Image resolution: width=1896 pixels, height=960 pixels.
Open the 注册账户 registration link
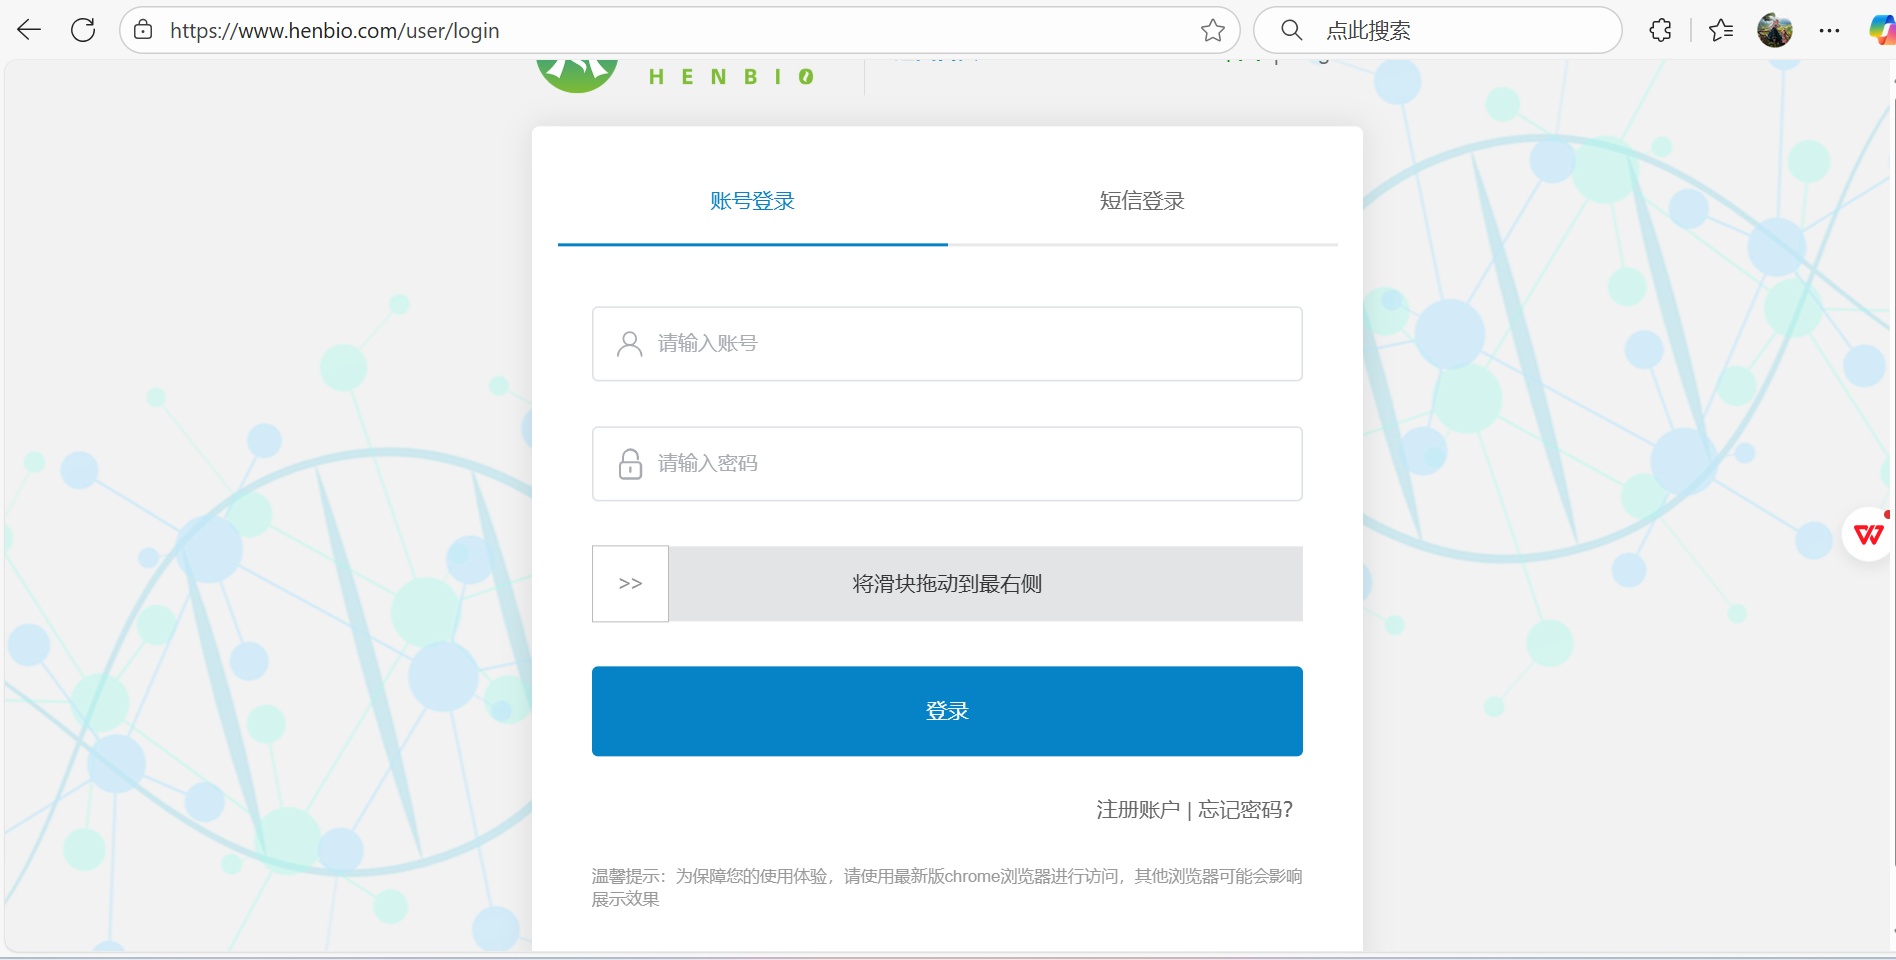pyautogui.click(x=1137, y=810)
